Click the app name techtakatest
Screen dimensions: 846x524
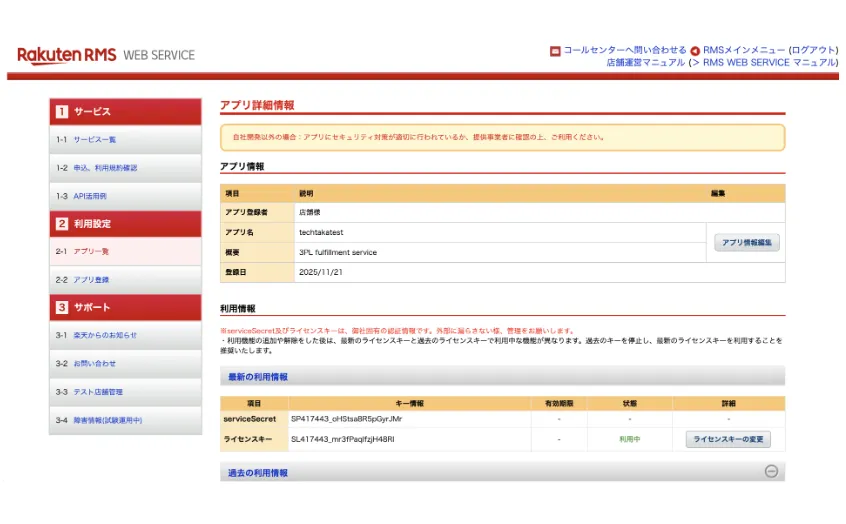coord(321,232)
